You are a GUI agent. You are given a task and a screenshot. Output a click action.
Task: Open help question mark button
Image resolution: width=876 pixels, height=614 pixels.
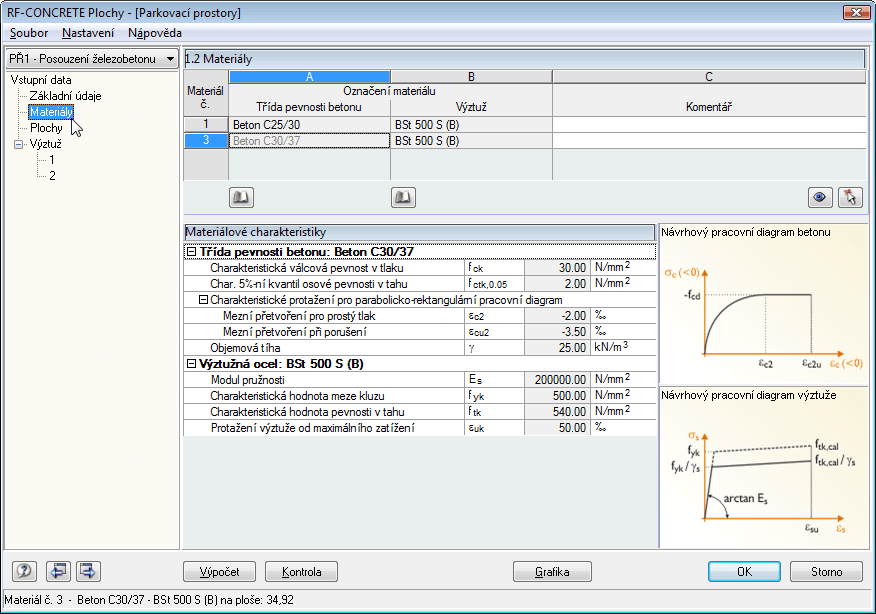click(24, 571)
